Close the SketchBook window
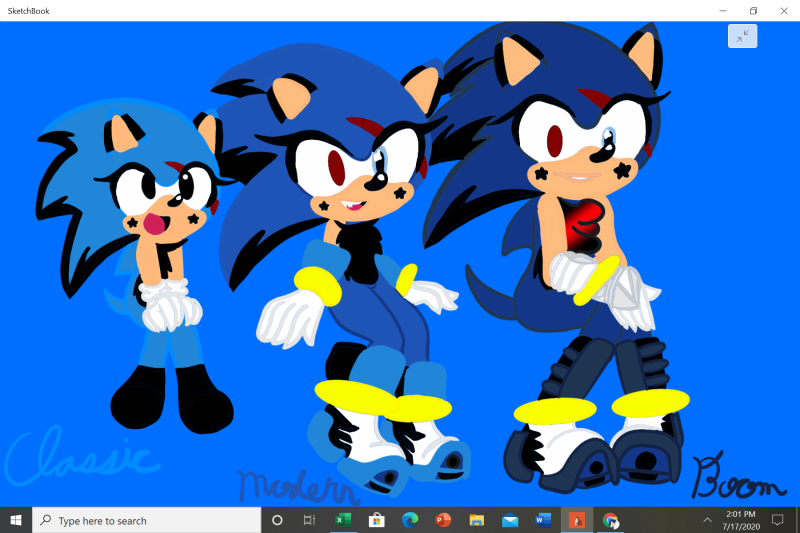Viewport: 800px width, 533px height. click(784, 10)
